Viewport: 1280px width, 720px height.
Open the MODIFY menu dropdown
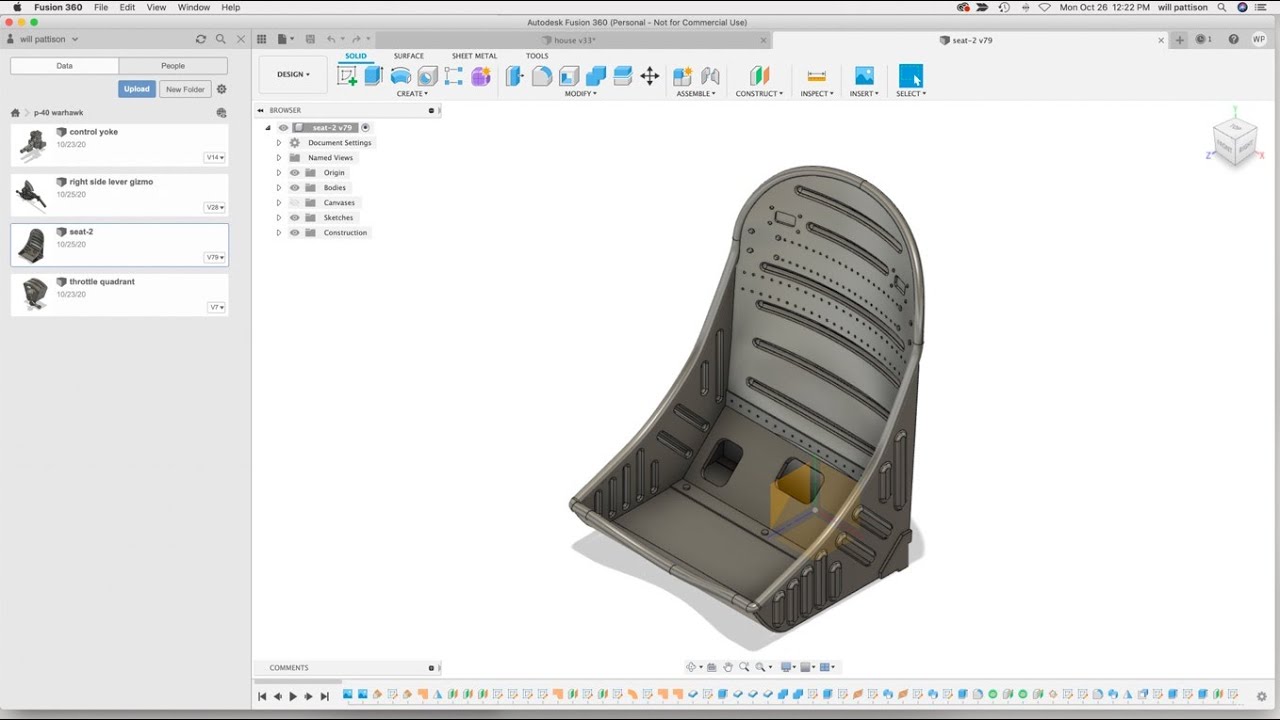point(581,94)
